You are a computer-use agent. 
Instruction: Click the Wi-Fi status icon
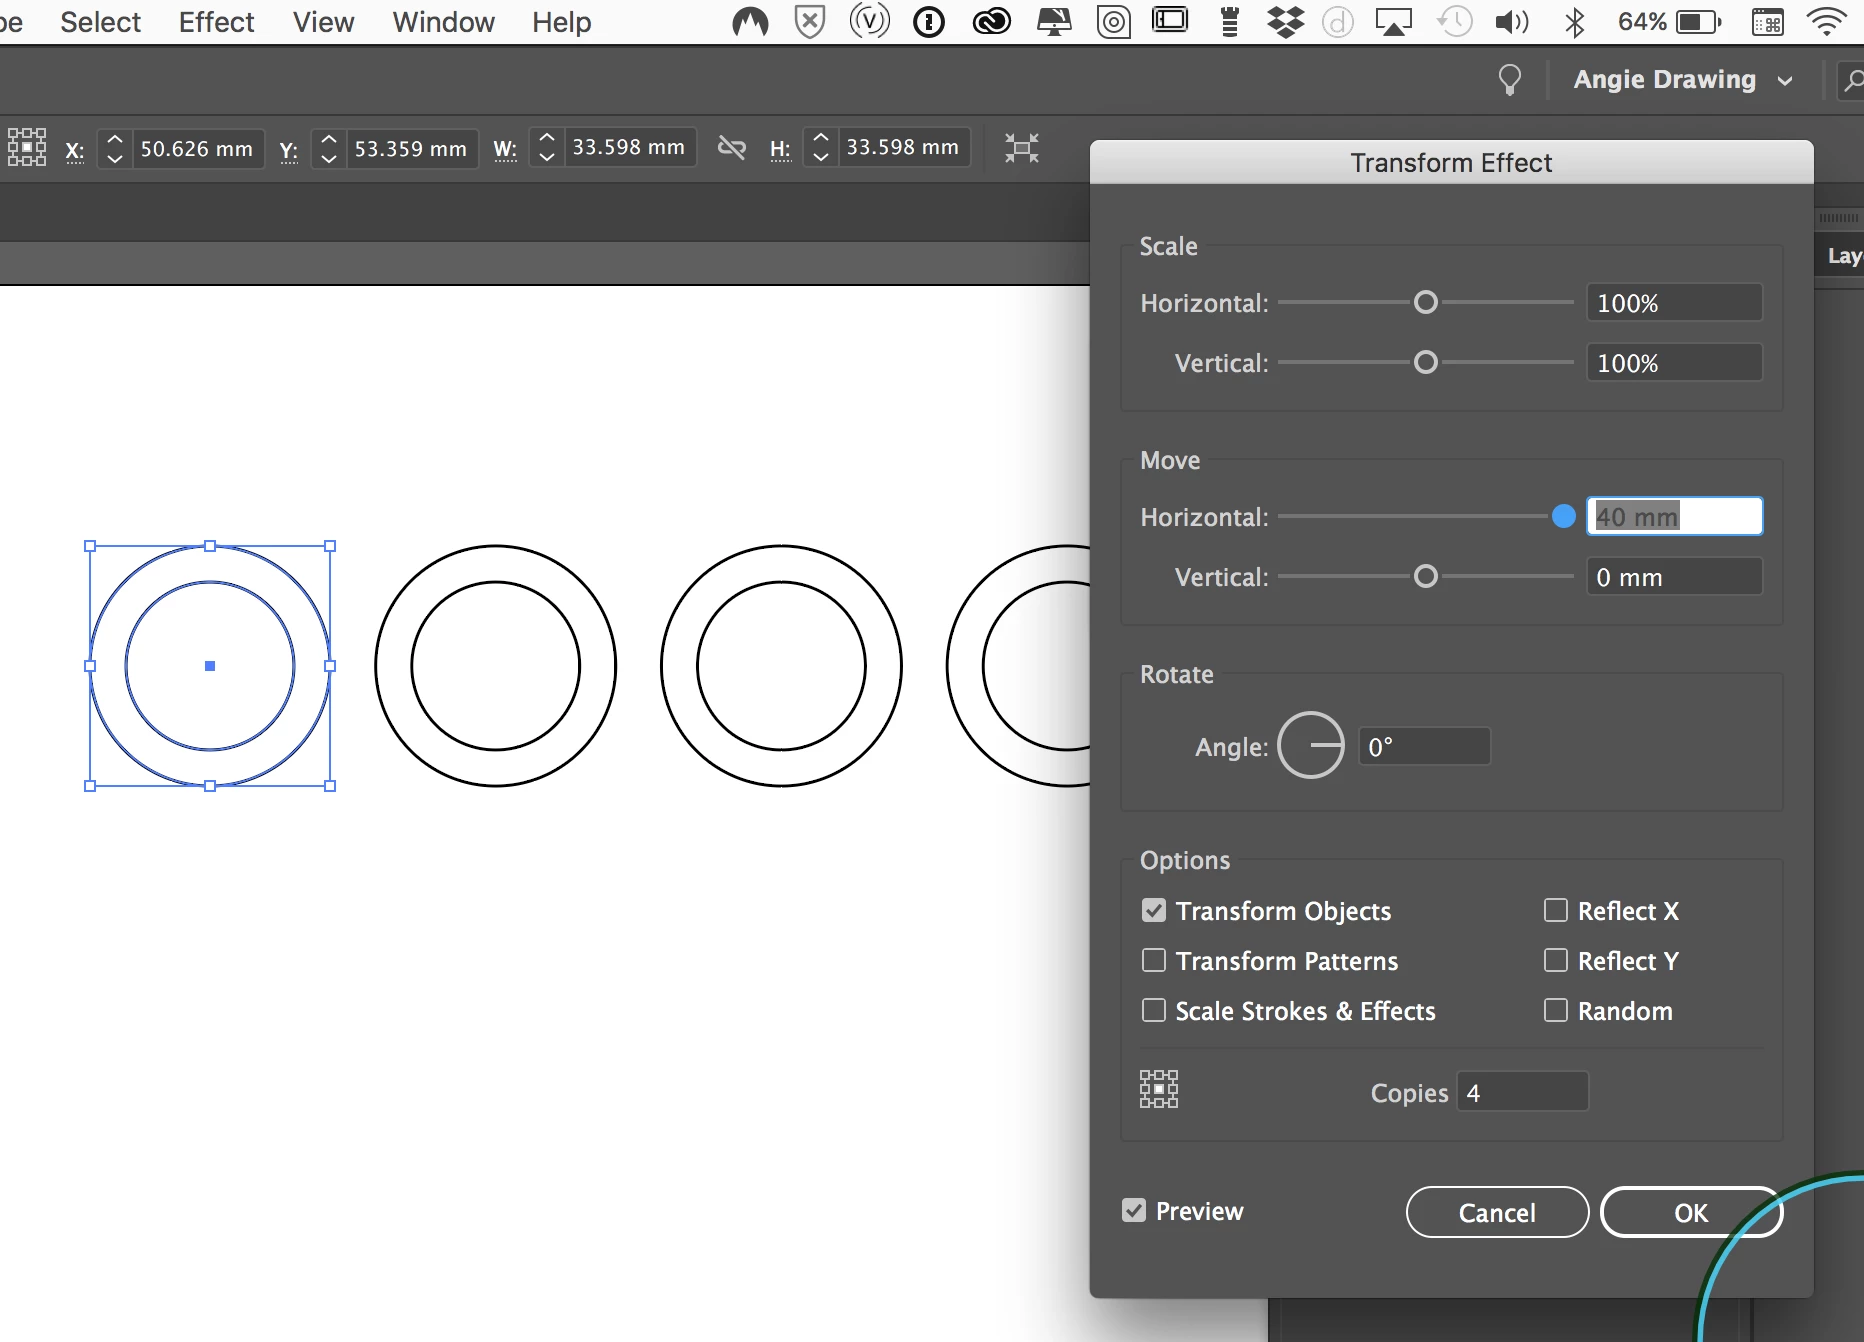pos(1827,21)
